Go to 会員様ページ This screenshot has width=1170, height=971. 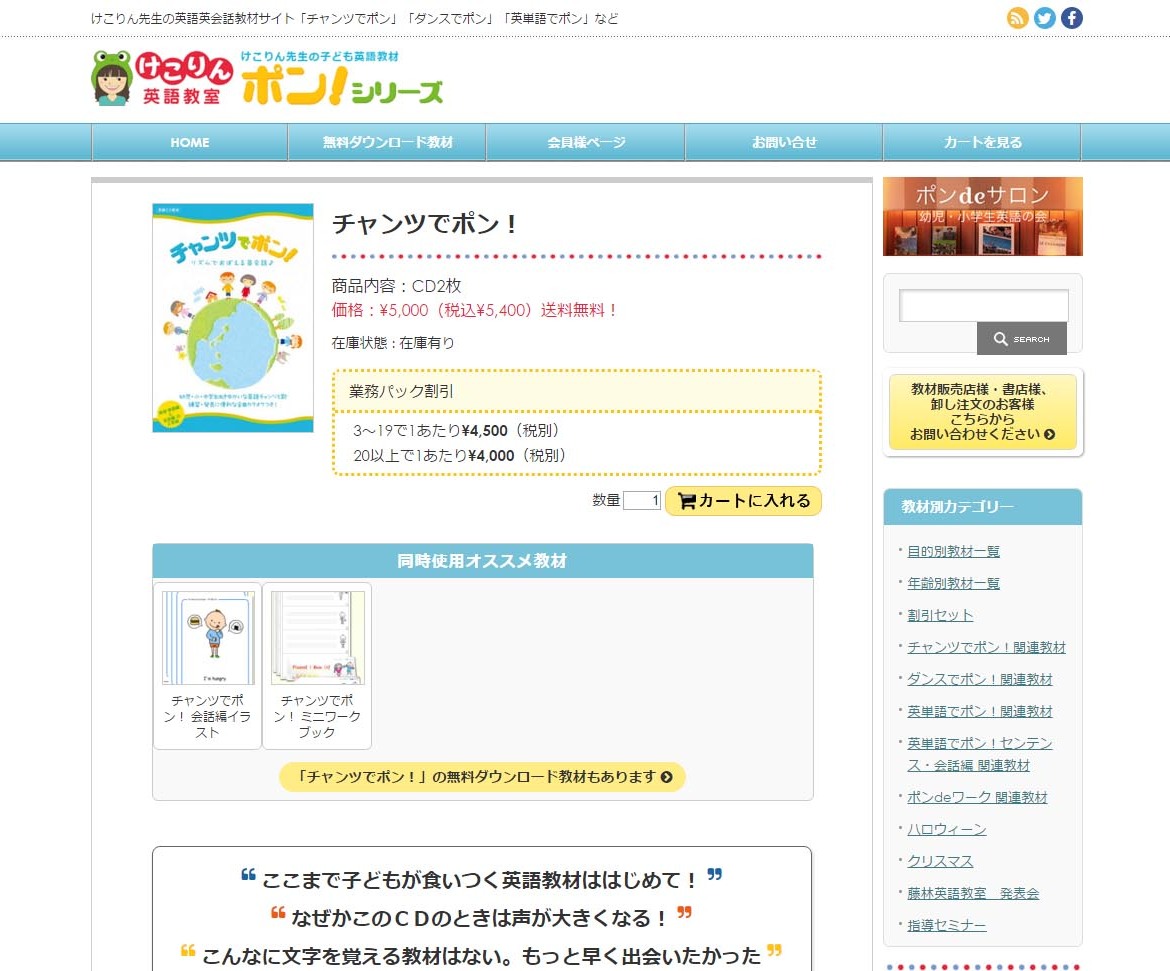585,142
